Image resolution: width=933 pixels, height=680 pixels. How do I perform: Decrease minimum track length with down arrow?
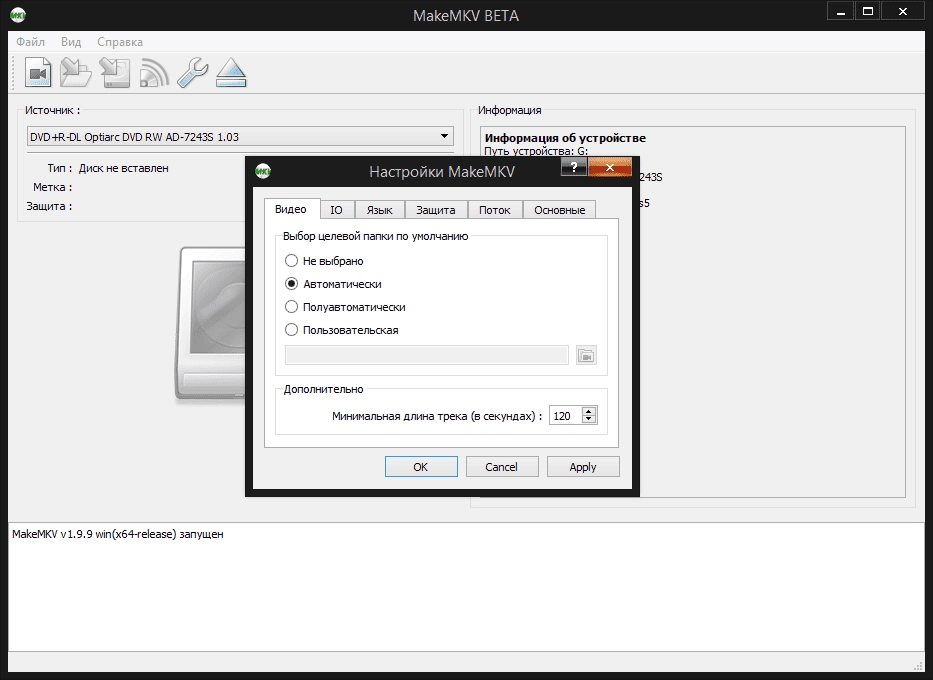[x=588, y=419]
